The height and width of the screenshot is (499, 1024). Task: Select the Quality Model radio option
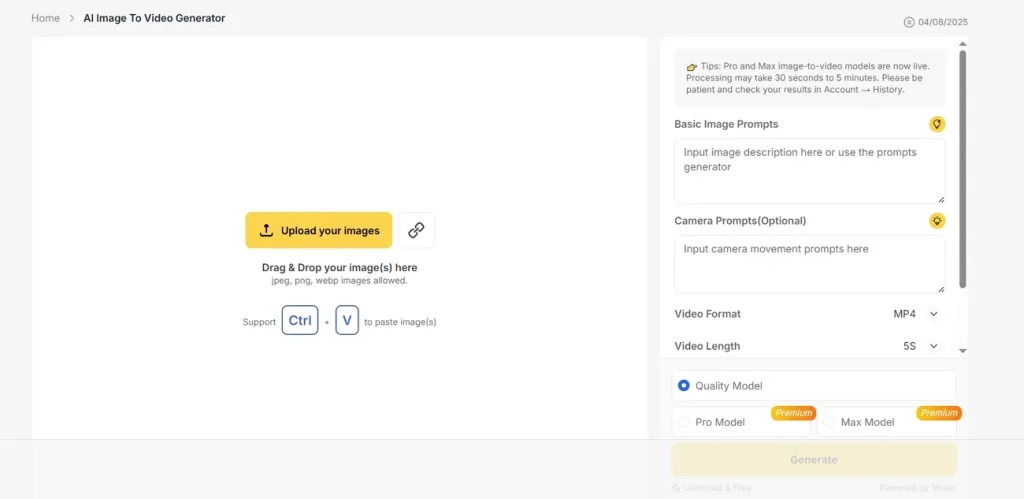point(684,386)
